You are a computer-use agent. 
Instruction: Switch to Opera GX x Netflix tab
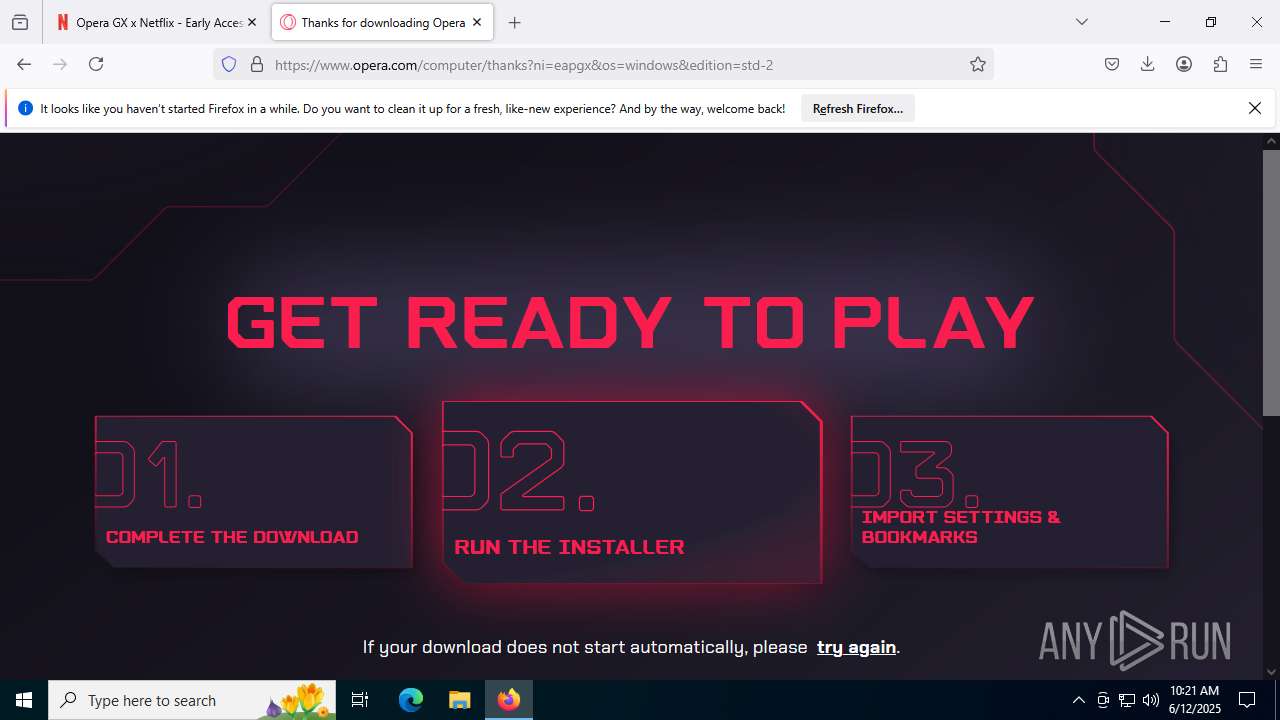[156, 22]
